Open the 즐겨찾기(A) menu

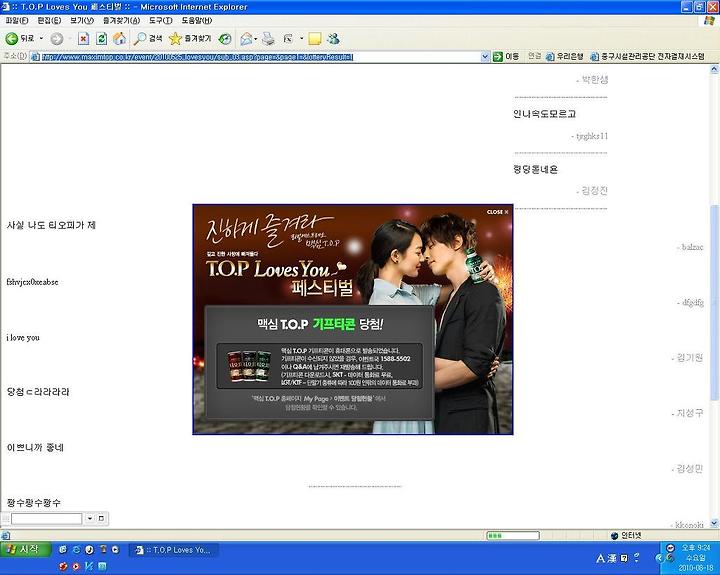pos(121,21)
